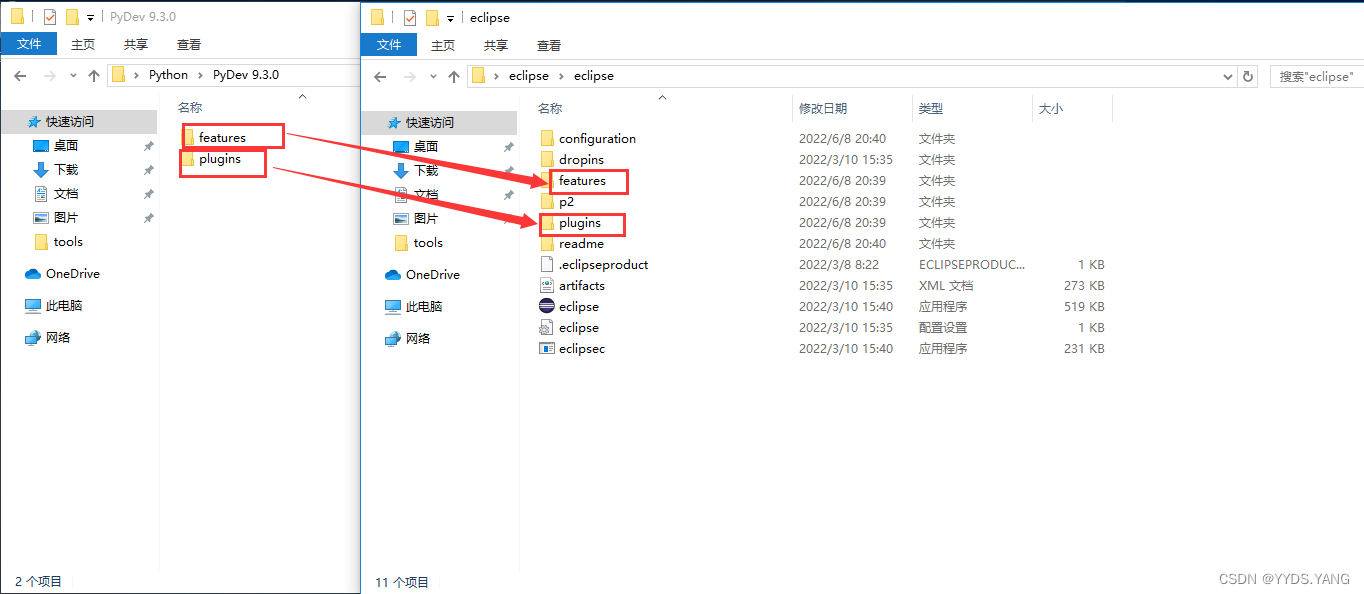The image size is (1364, 594).
Task: Open OneDrive in PyDev window sidebar
Action: click(73, 273)
